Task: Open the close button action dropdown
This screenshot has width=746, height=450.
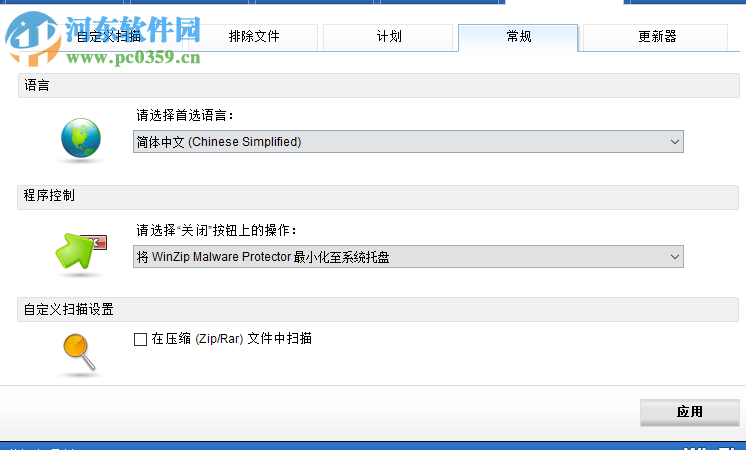Action: click(x=408, y=257)
